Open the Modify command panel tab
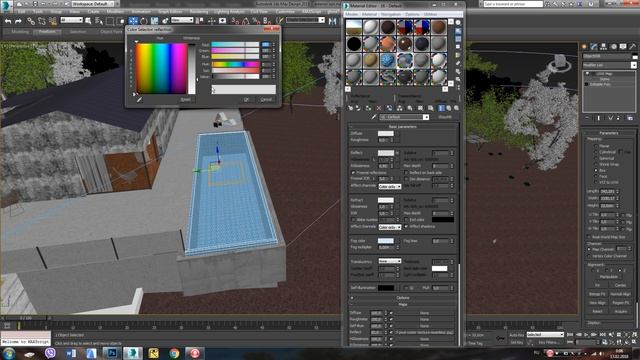Screen dimensions: 640x360 click(x=594, y=47)
